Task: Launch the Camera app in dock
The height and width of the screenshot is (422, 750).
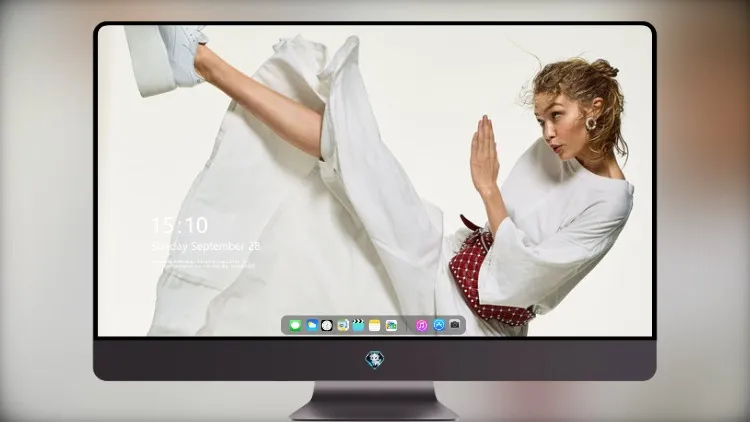Action: point(455,325)
